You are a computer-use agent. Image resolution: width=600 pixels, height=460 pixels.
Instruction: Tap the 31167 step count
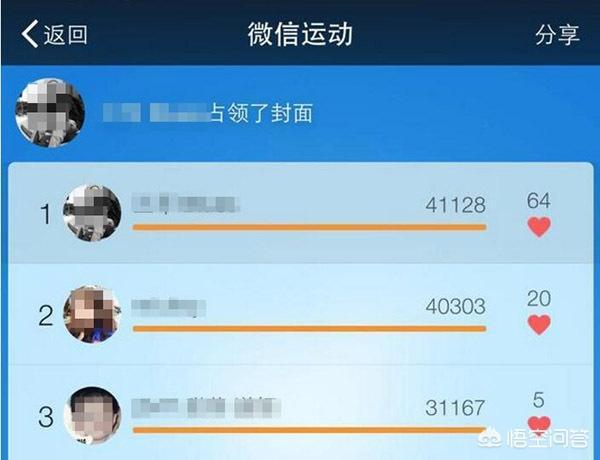(455, 408)
